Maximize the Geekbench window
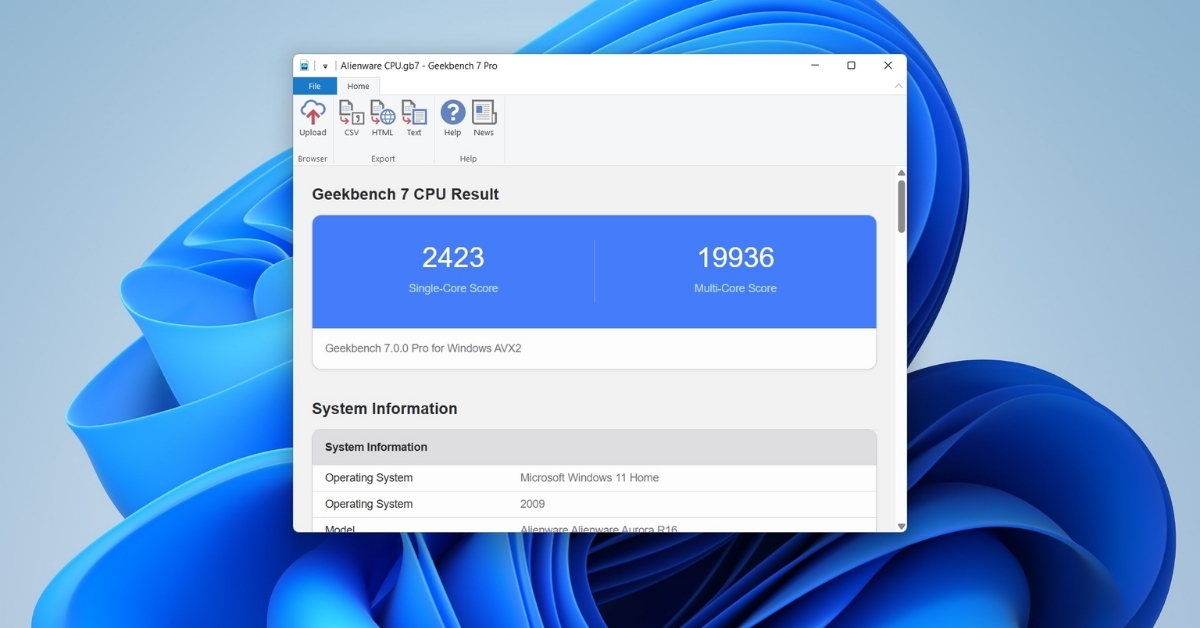The image size is (1200, 628). click(851, 66)
